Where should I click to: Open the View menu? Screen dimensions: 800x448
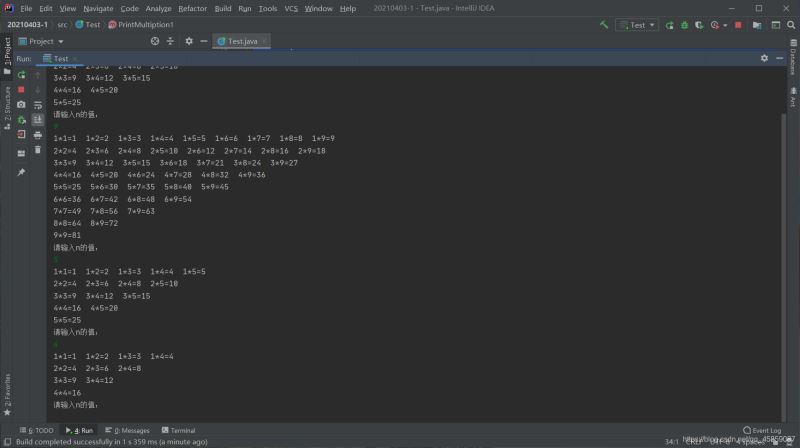click(x=67, y=8)
